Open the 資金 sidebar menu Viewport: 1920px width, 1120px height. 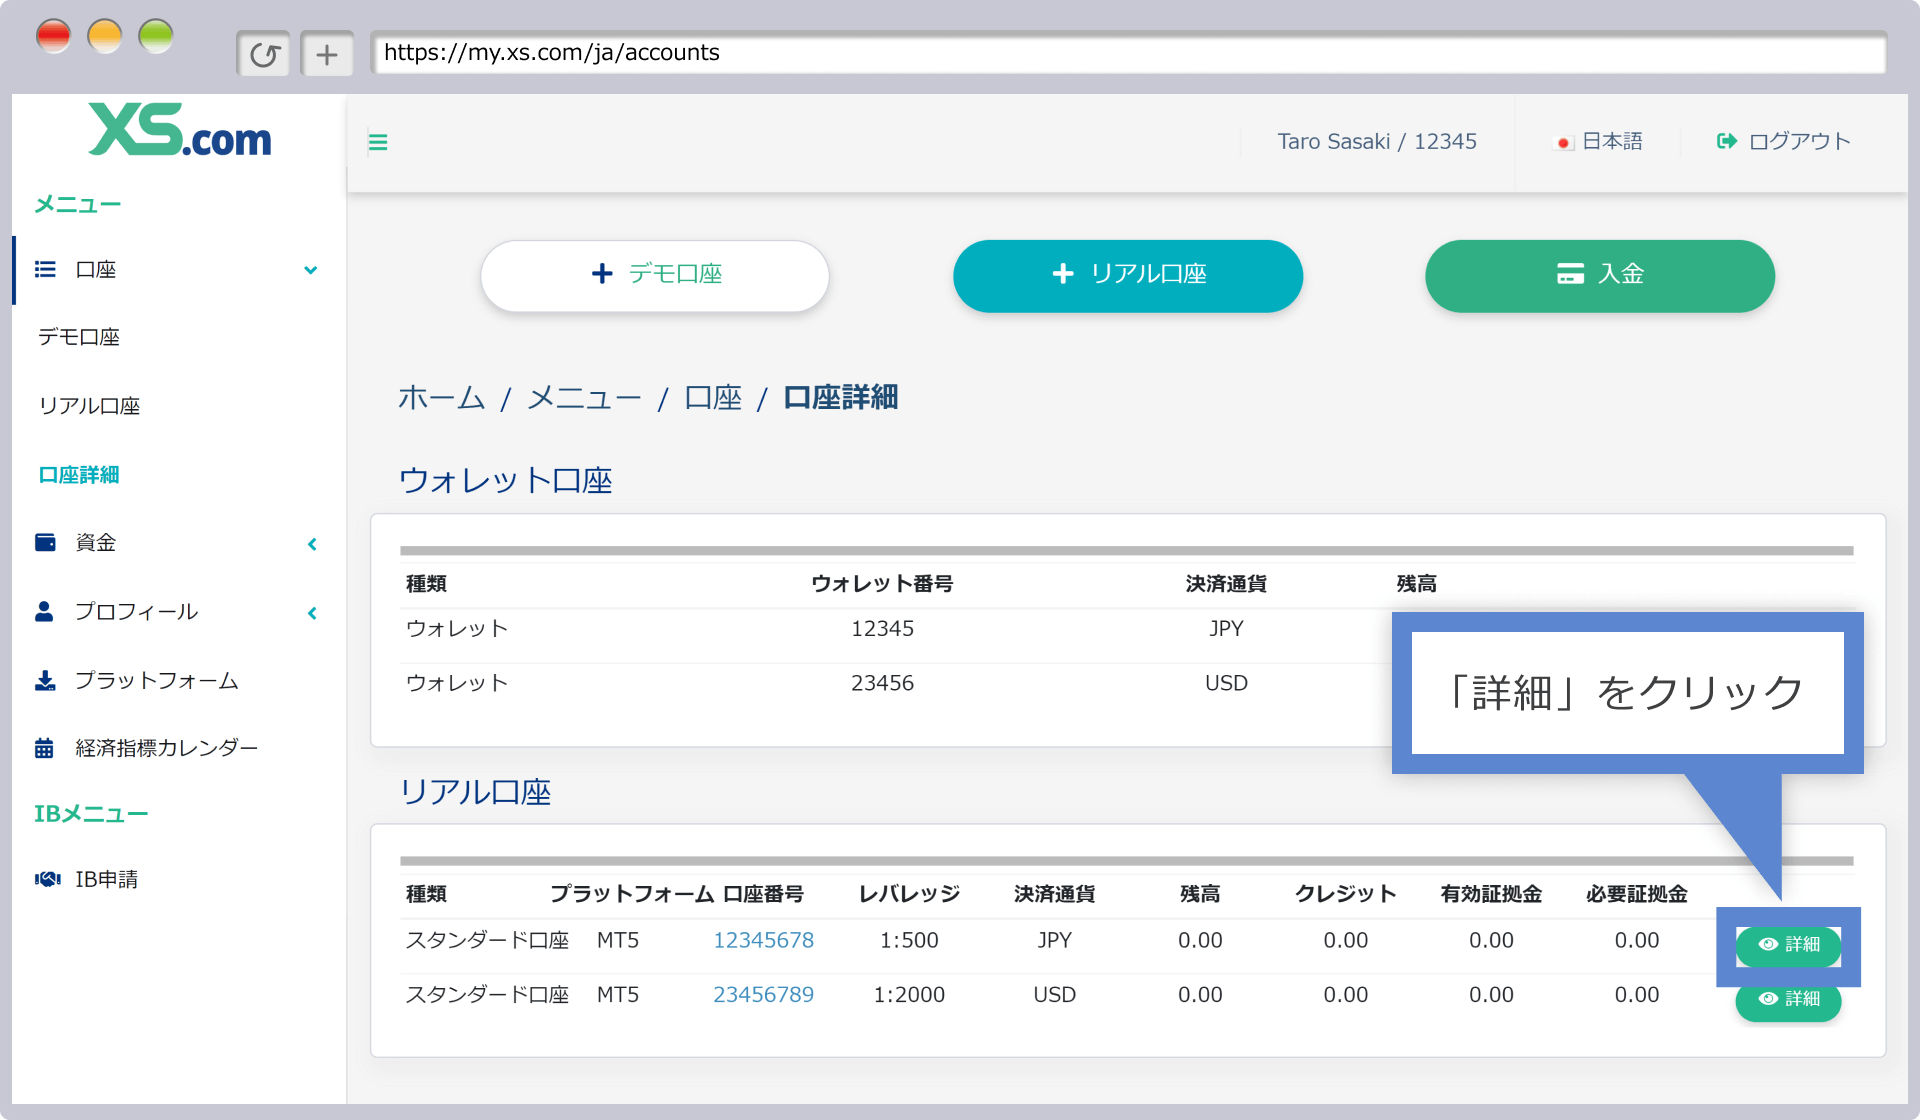[x=96, y=543]
